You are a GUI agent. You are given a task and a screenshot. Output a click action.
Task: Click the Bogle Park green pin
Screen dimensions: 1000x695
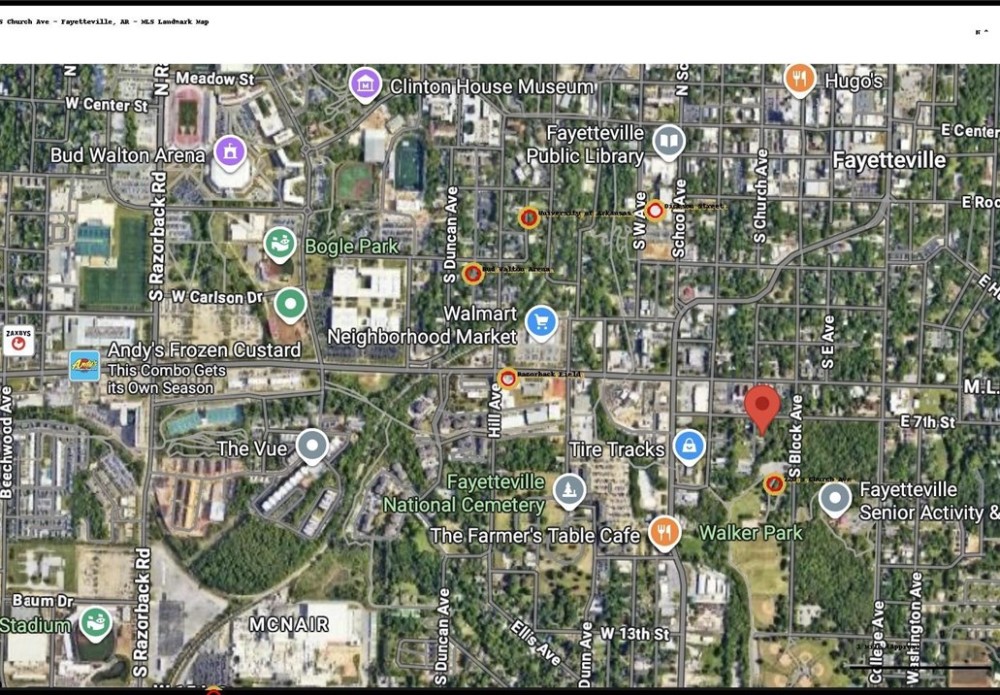point(279,243)
